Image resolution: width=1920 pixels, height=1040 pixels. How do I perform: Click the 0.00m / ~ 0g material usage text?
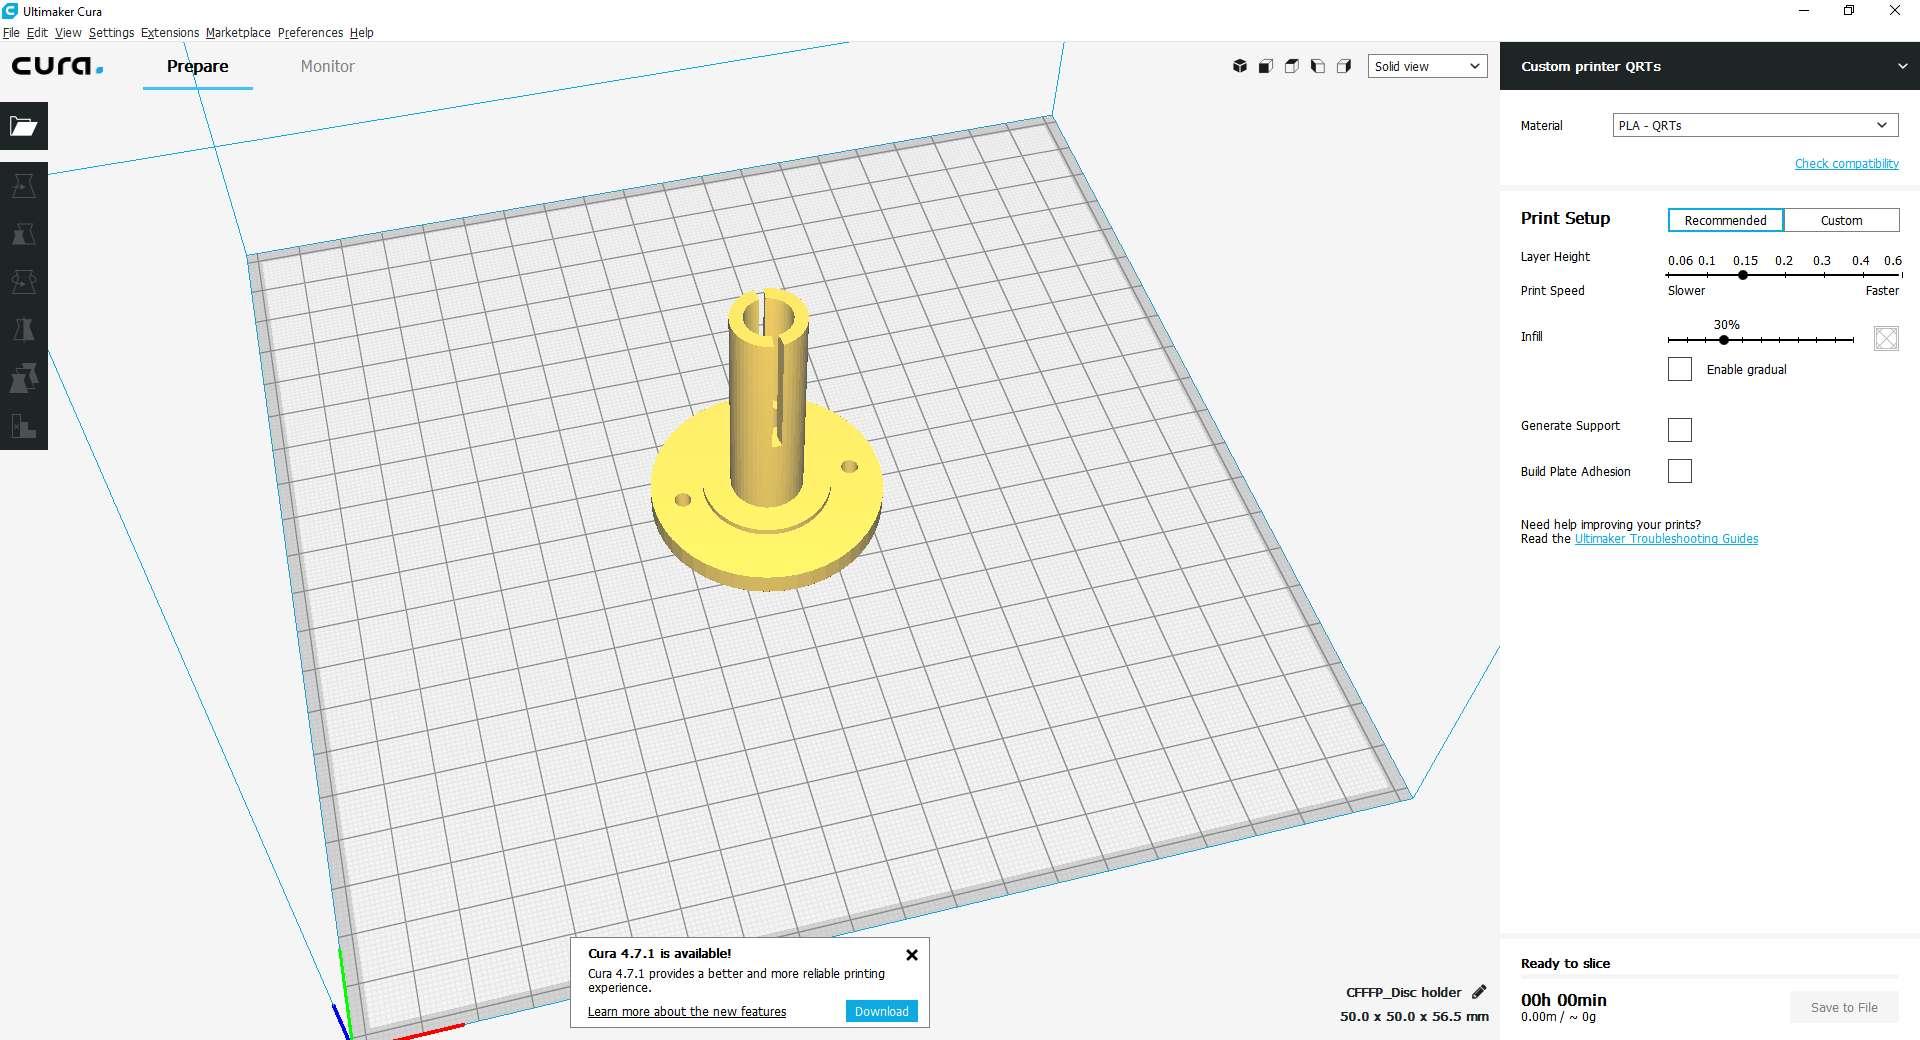point(1558,1016)
